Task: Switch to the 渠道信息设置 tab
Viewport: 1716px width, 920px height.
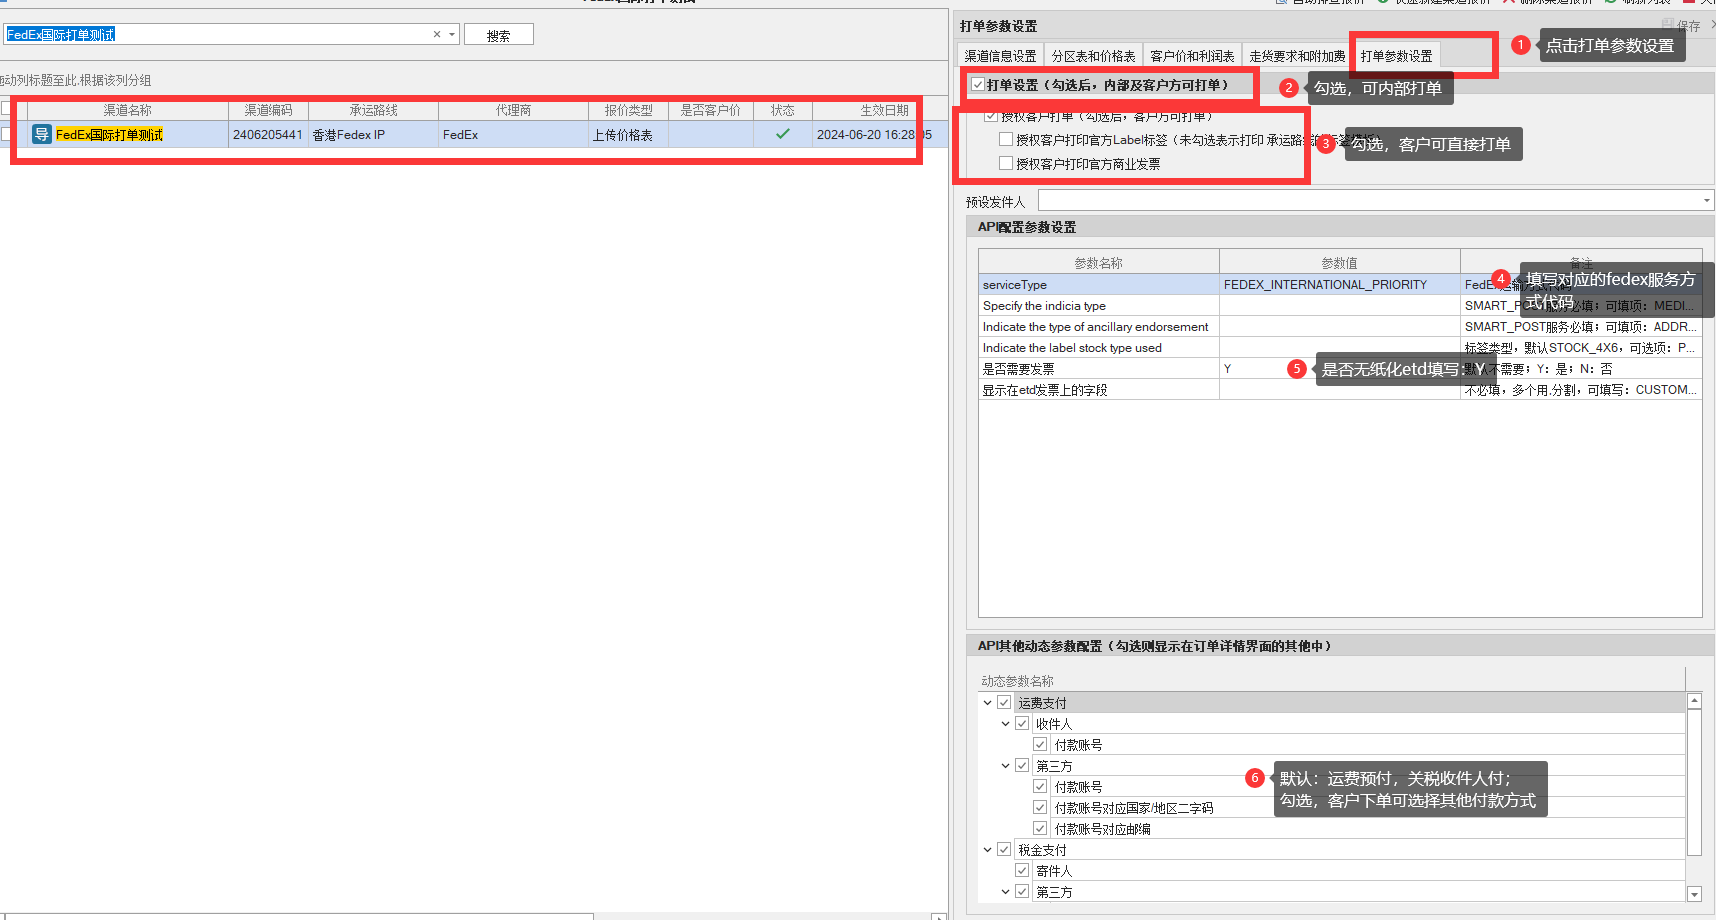Action: [1000, 56]
